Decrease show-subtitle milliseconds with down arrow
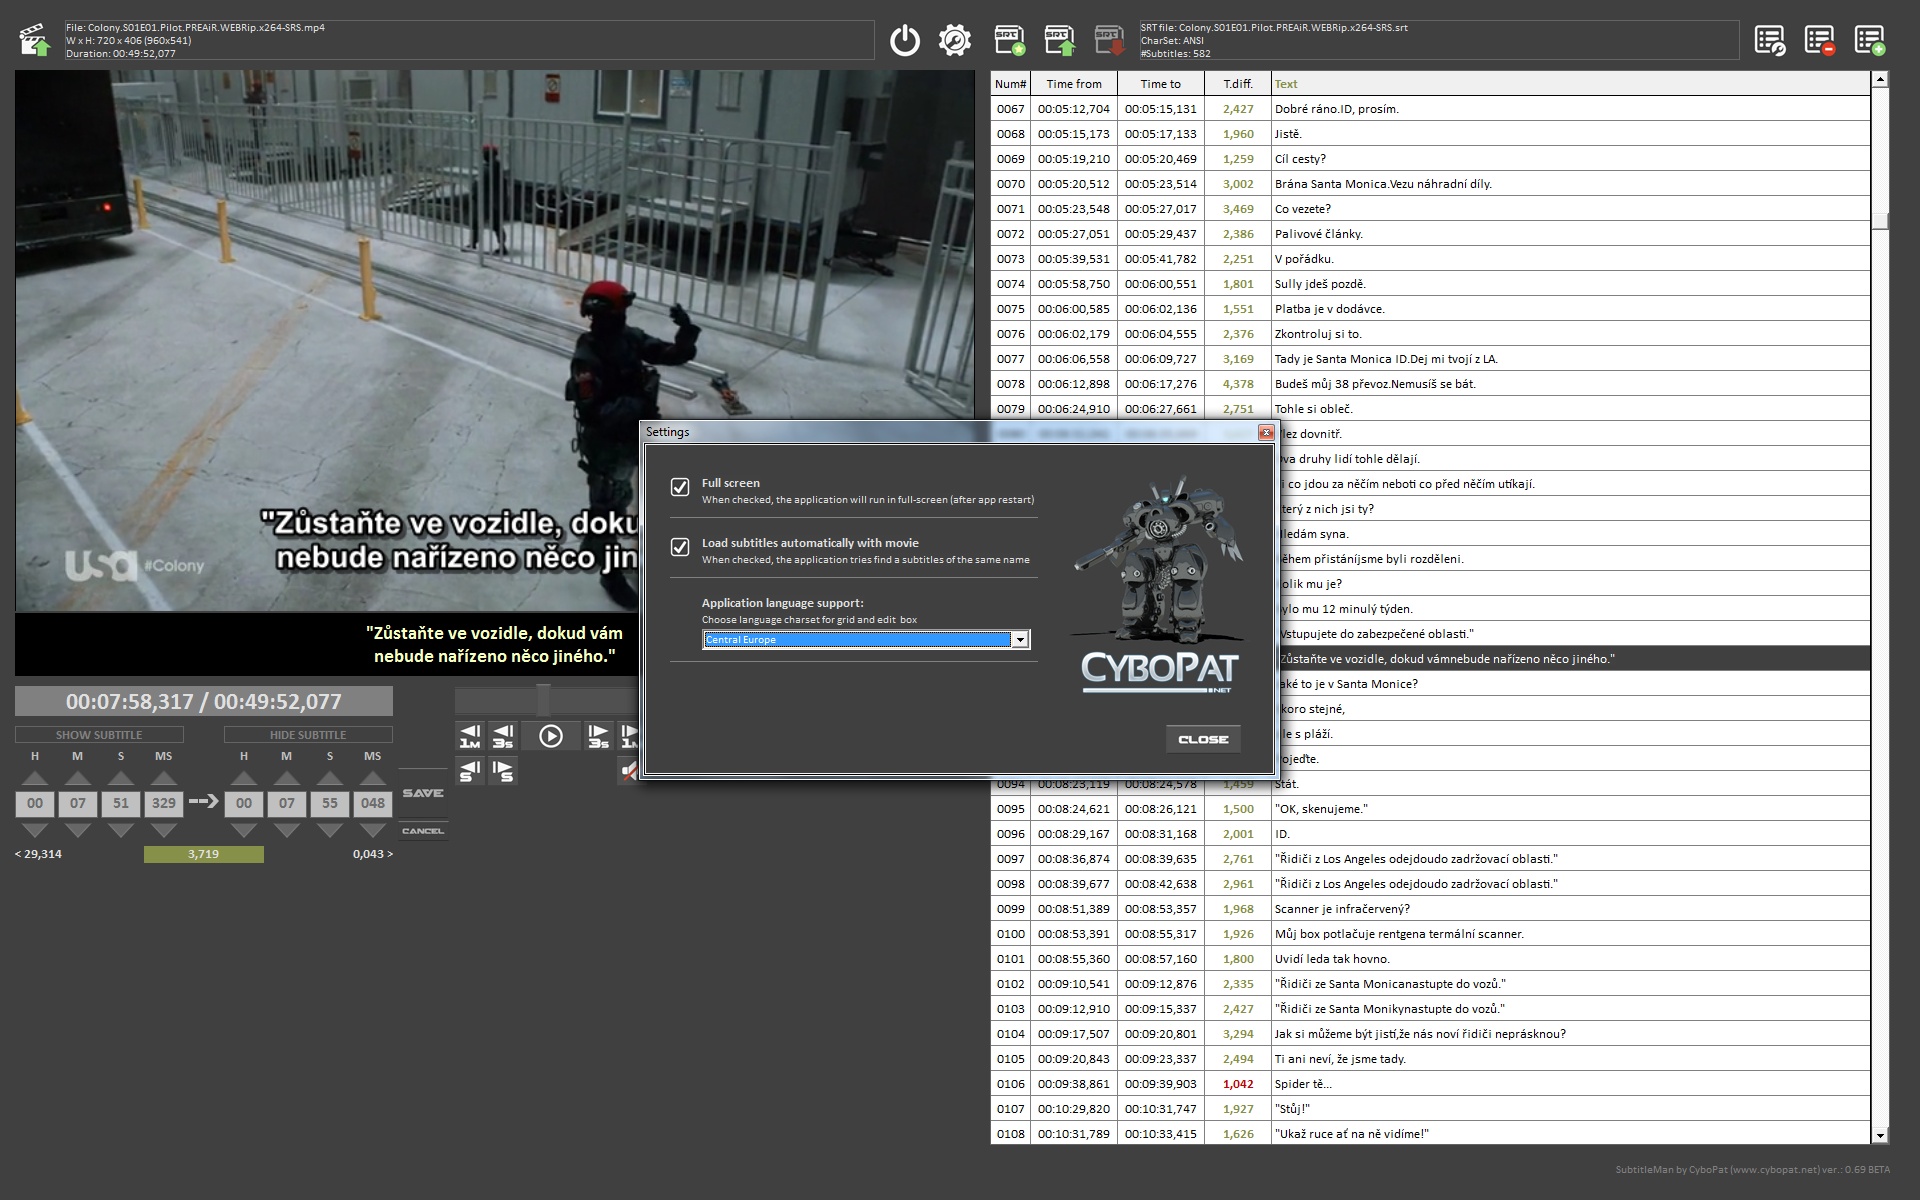The width and height of the screenshot is (1920, 1200). coord(164,830)
